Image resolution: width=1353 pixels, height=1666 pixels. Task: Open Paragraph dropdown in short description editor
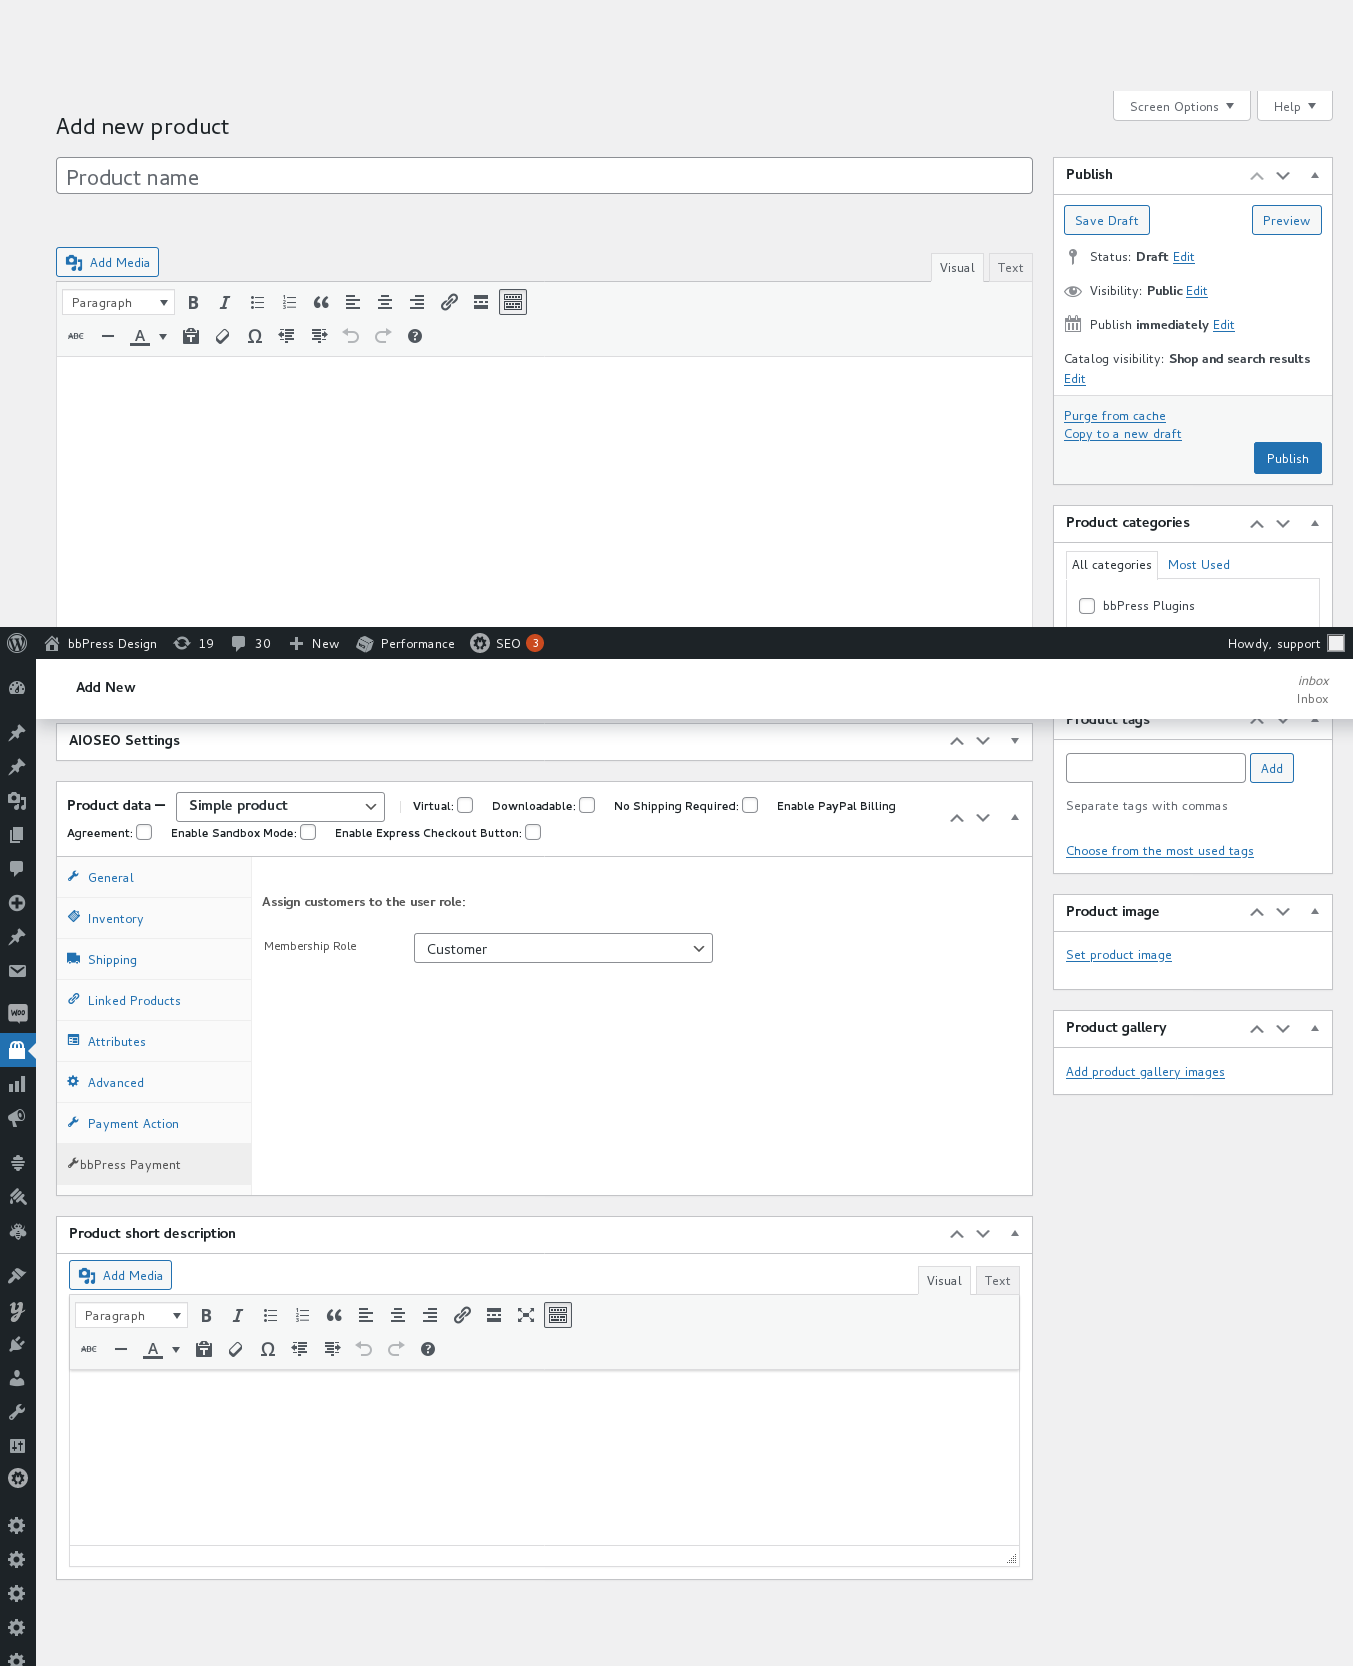(x=131, y=1315)
